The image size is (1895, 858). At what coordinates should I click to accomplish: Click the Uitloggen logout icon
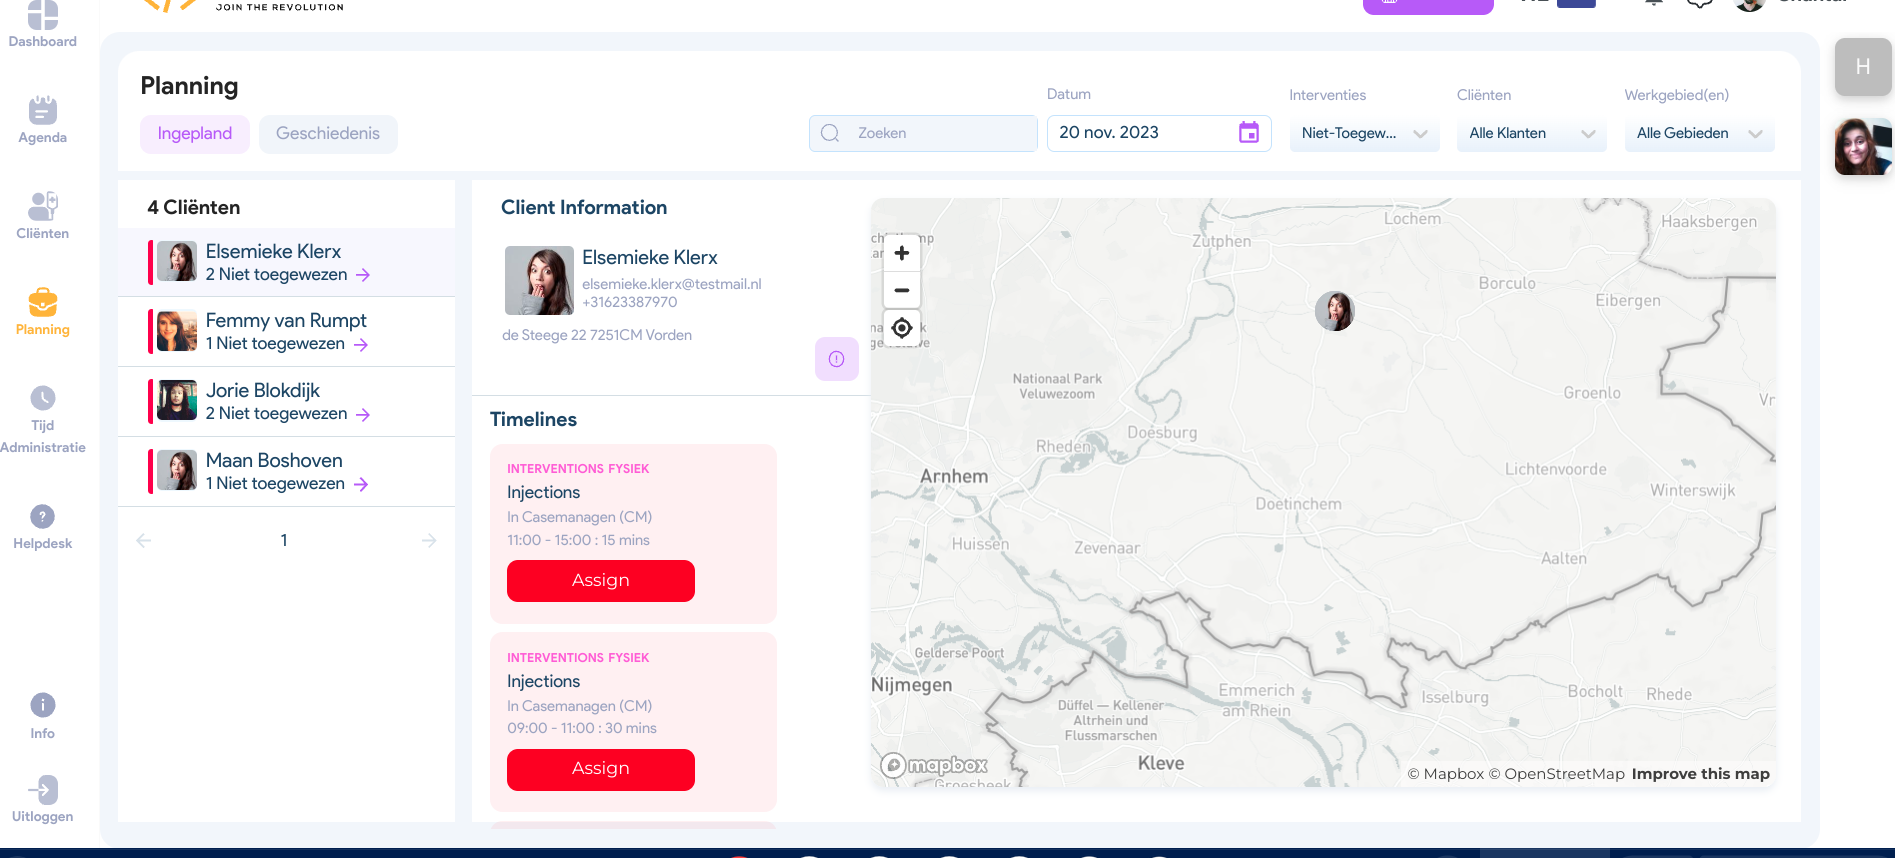[42, 790]
